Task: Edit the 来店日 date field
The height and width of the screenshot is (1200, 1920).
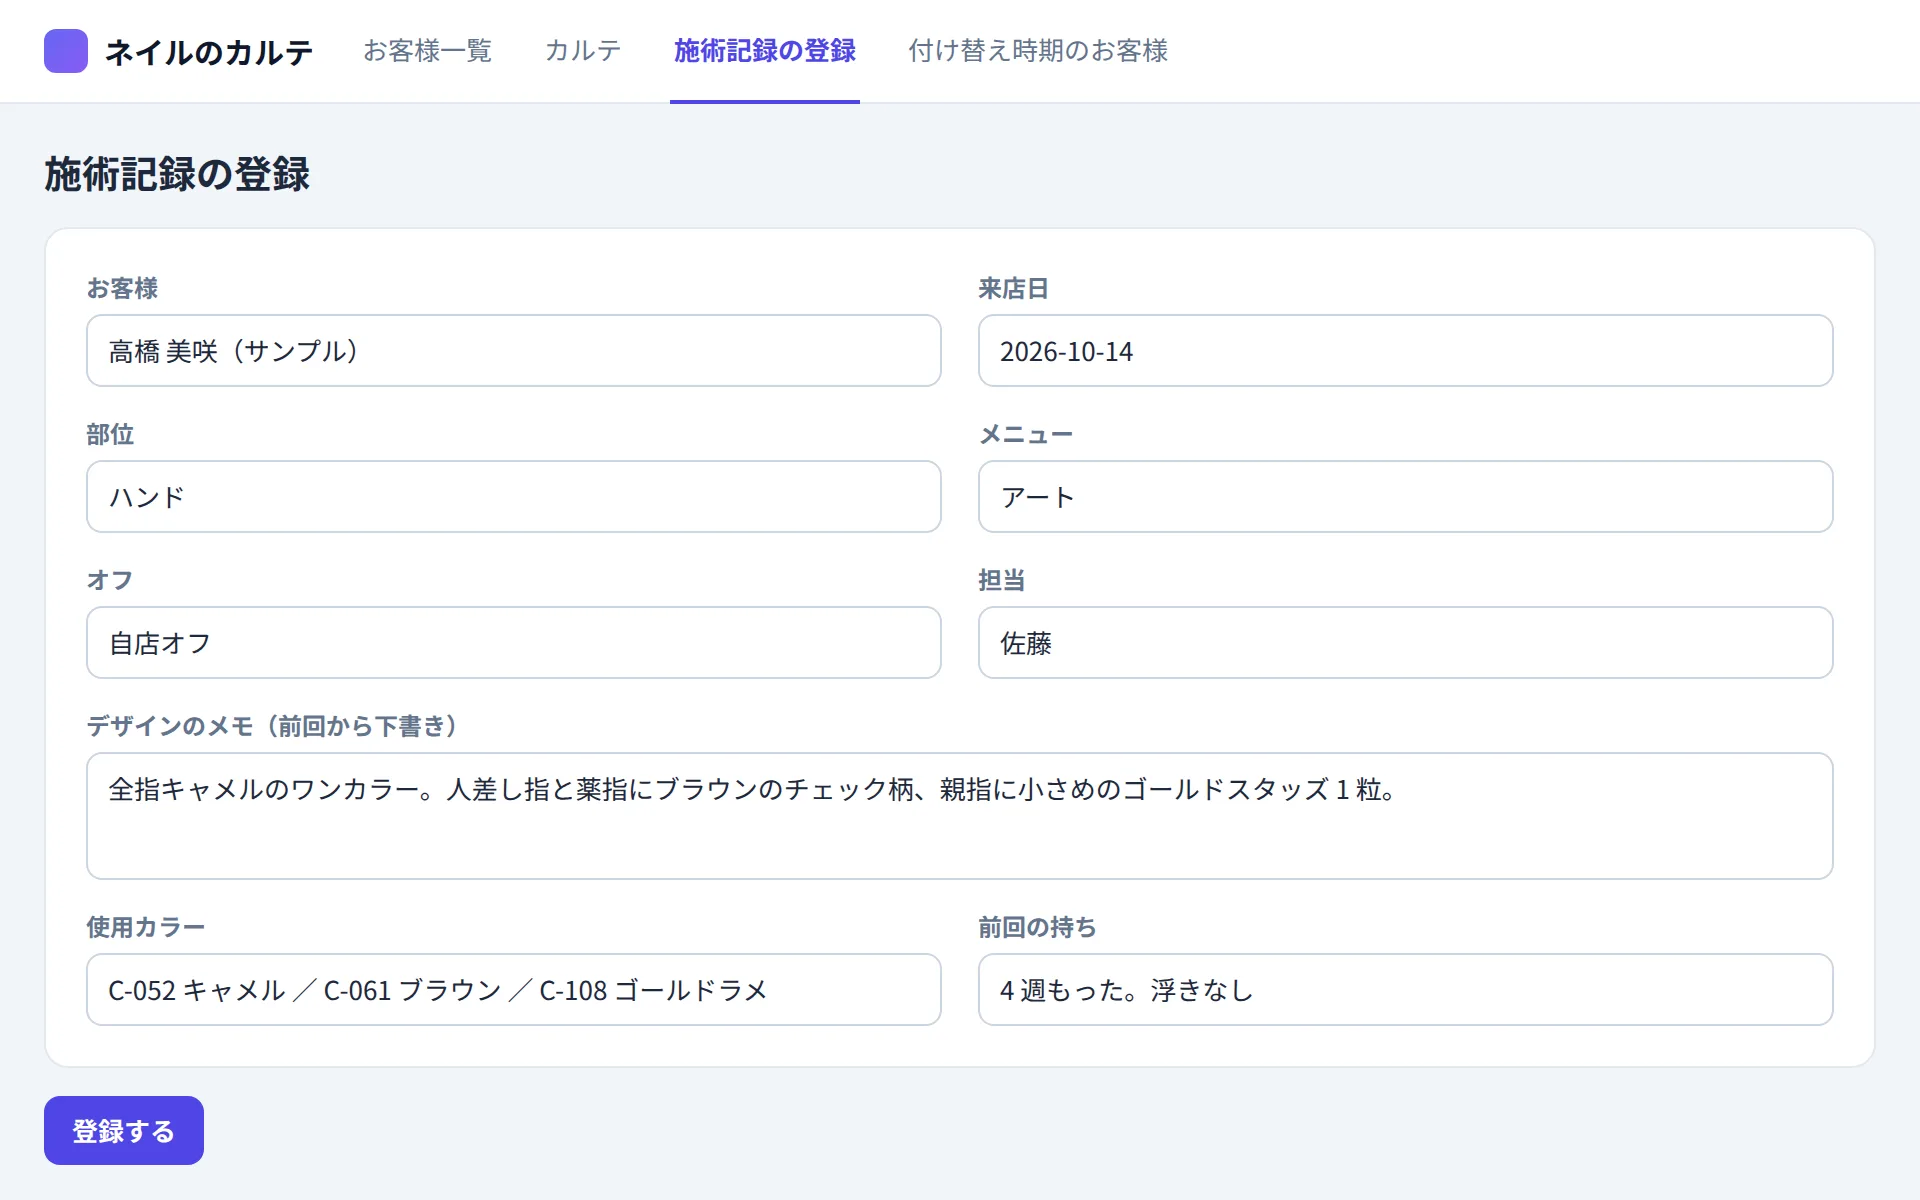Action: point(1405,351)
